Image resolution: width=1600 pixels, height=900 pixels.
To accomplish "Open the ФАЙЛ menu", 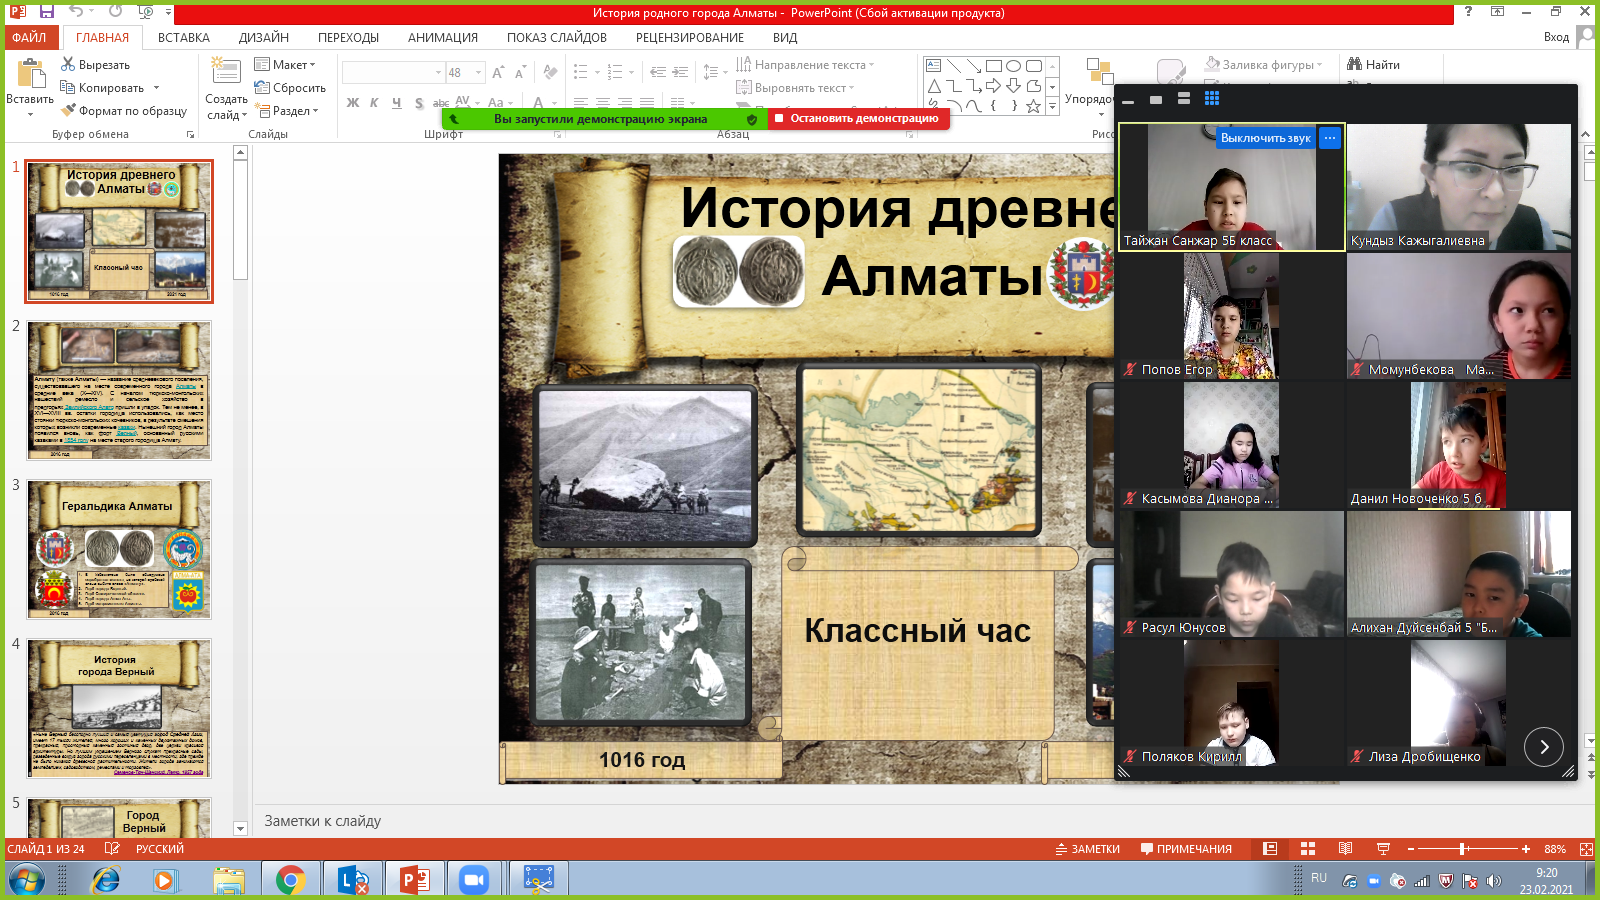I will point(31,37).
